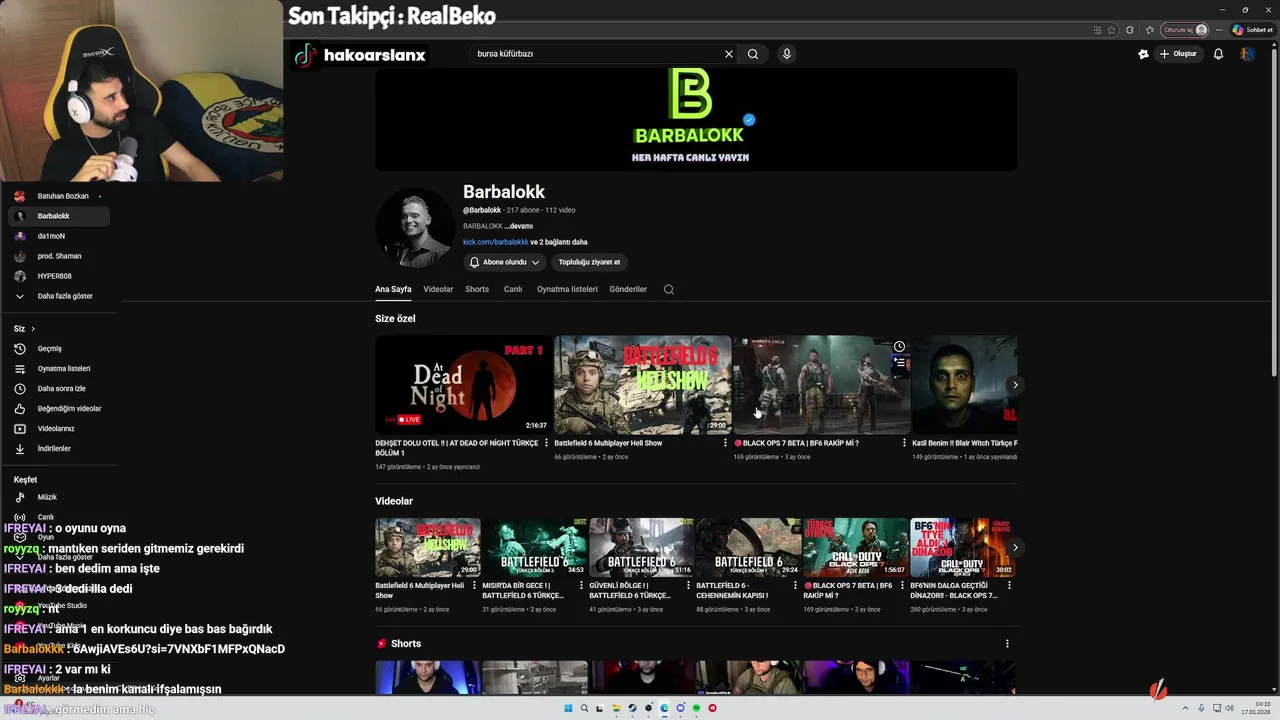Select Barbalokk in sidebar subscriptions
This screenshot has width=1280, height=720.
[x=58, y=216]
